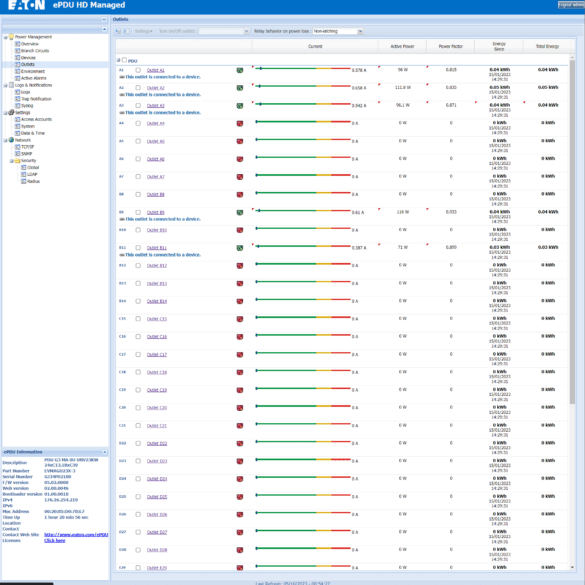
Task: Click the second icon in the Outlets toolbar
Action: click(x=126, y=31)
